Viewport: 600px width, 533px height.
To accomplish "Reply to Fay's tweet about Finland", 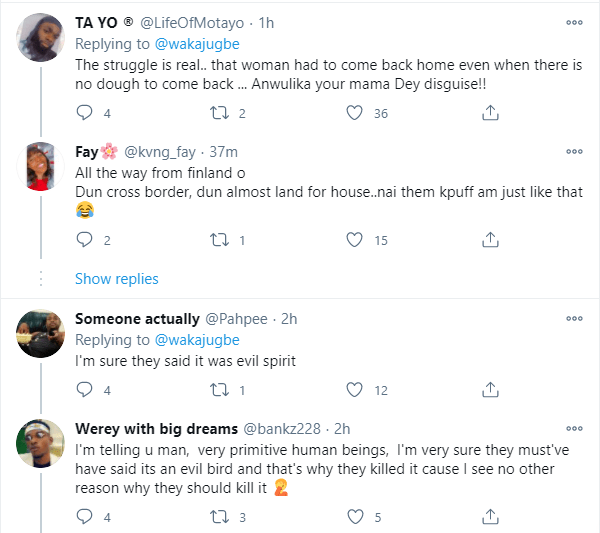I will 84,240.
